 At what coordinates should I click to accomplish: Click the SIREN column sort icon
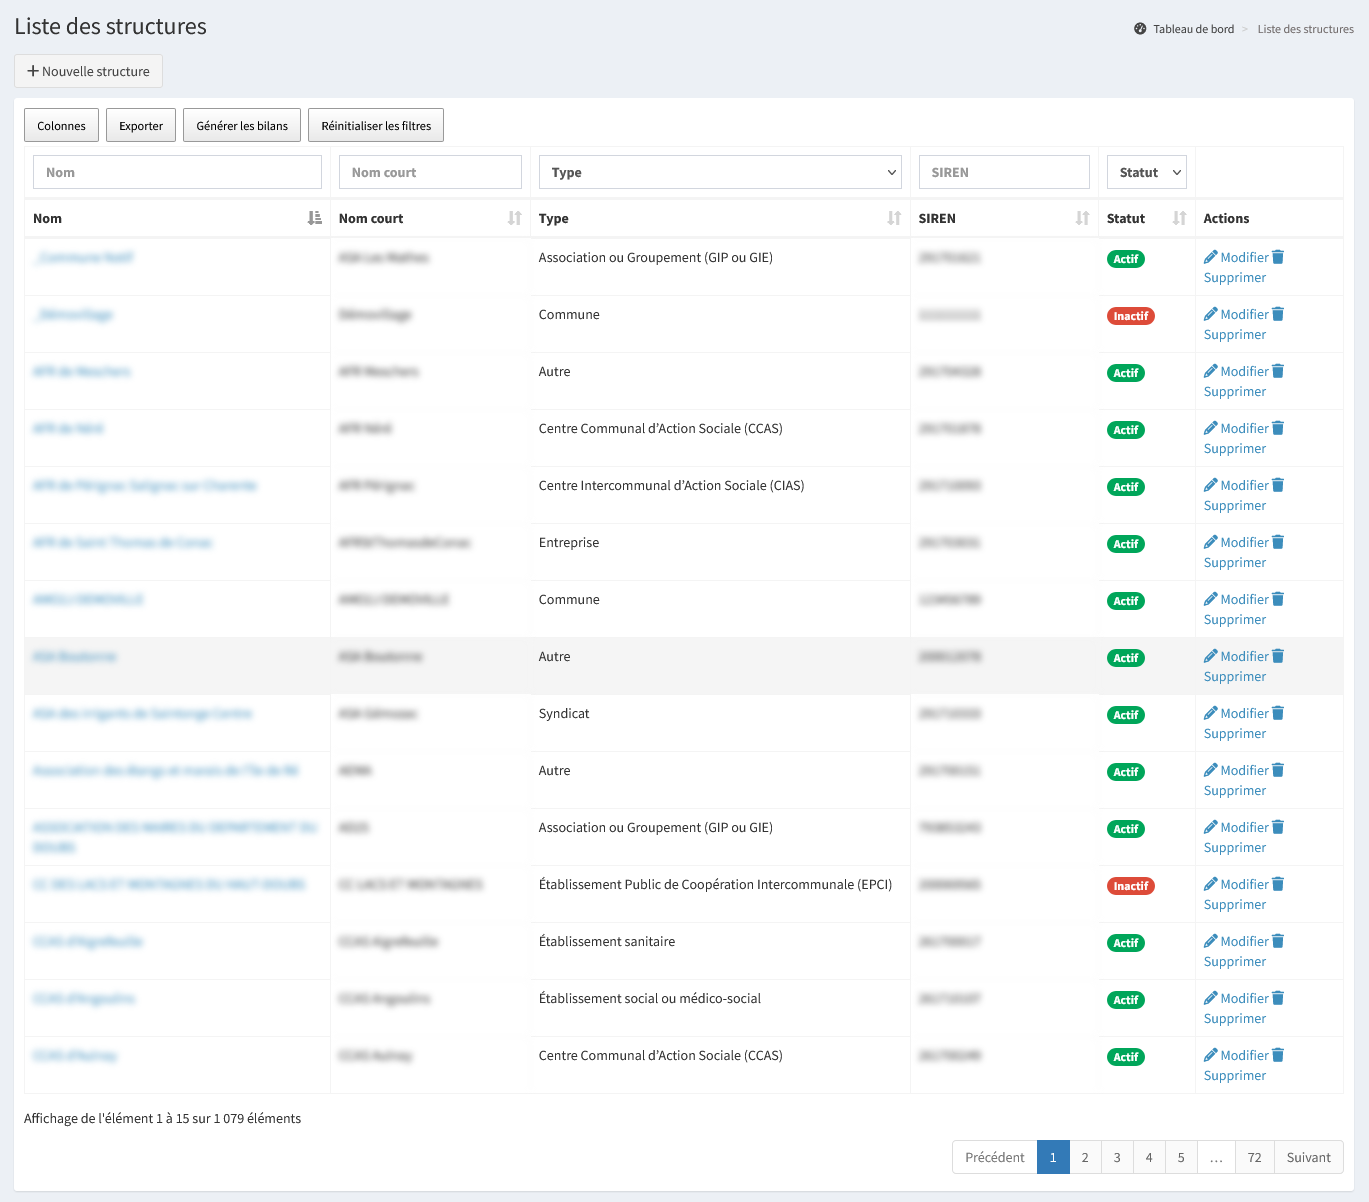1082,218
